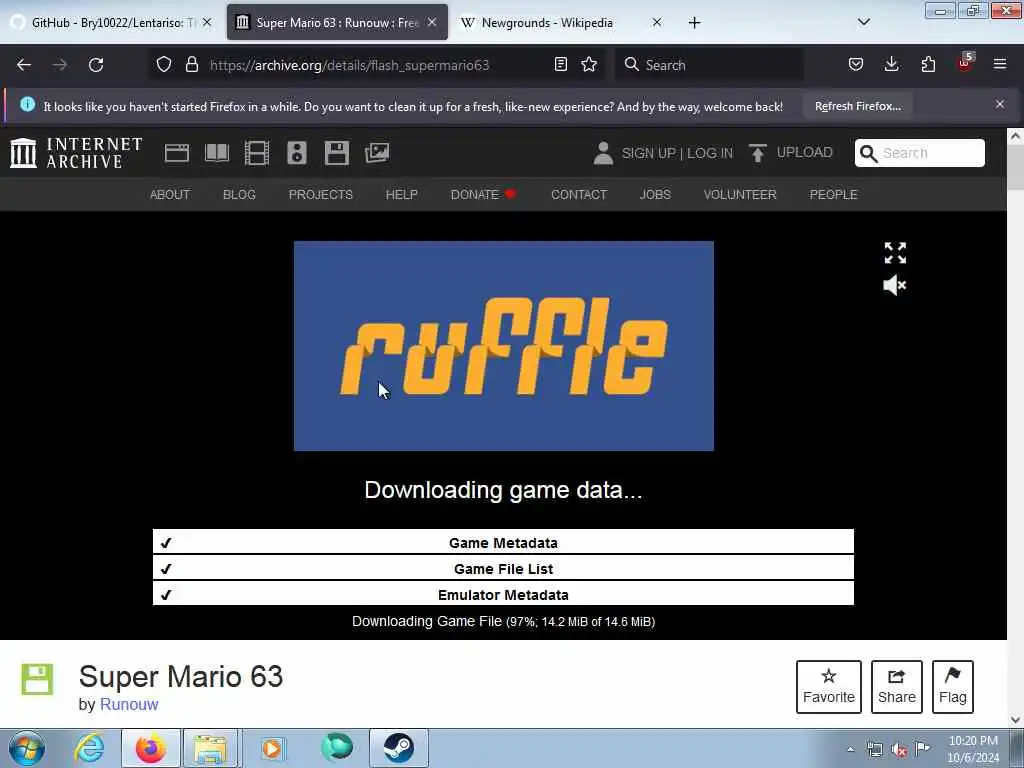Click the Internet Archive logo
This screenshot has height=768, width=1024.
point(76,153)
